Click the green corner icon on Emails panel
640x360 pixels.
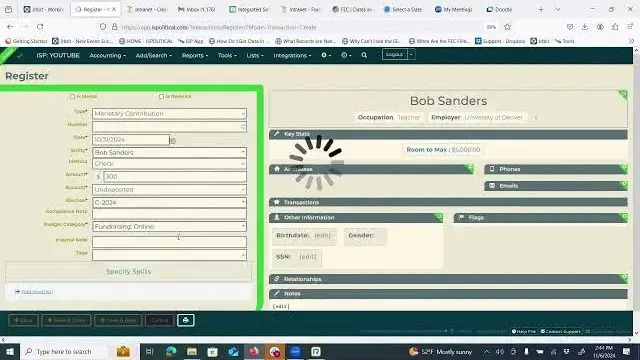[x=624, y=185]
